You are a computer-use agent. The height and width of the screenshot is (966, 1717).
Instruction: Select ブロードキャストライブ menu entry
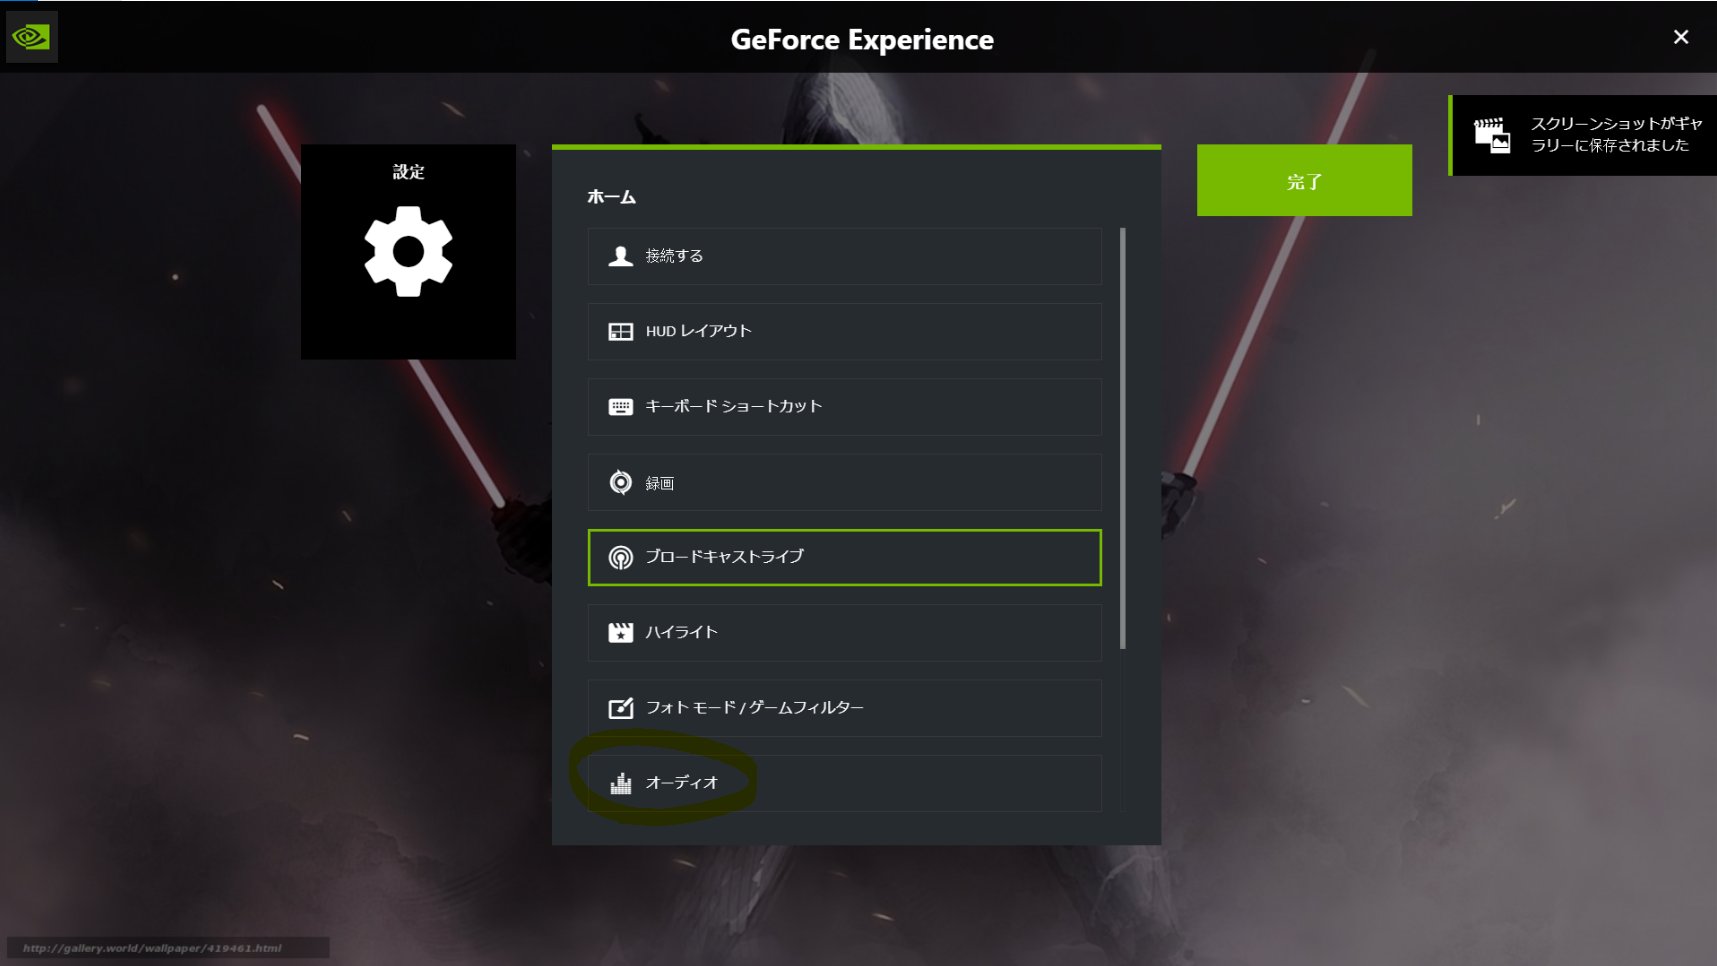point(844,557)
